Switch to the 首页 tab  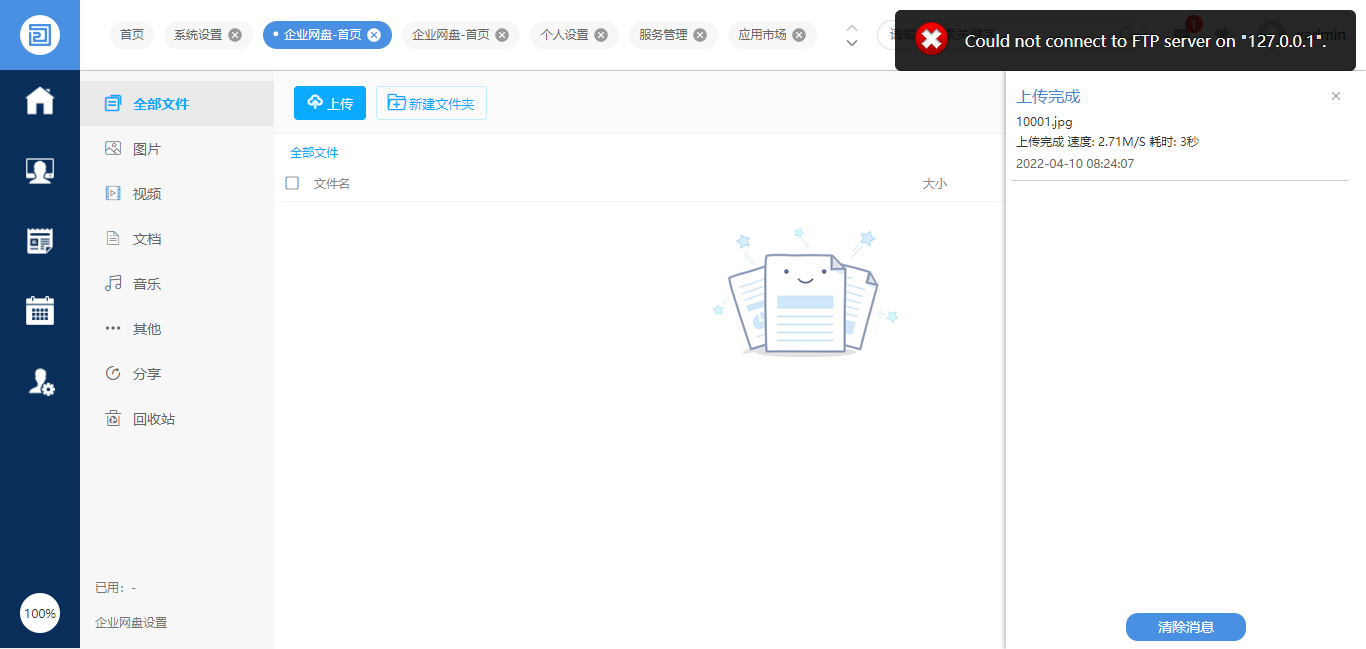(x=132, y=35)
